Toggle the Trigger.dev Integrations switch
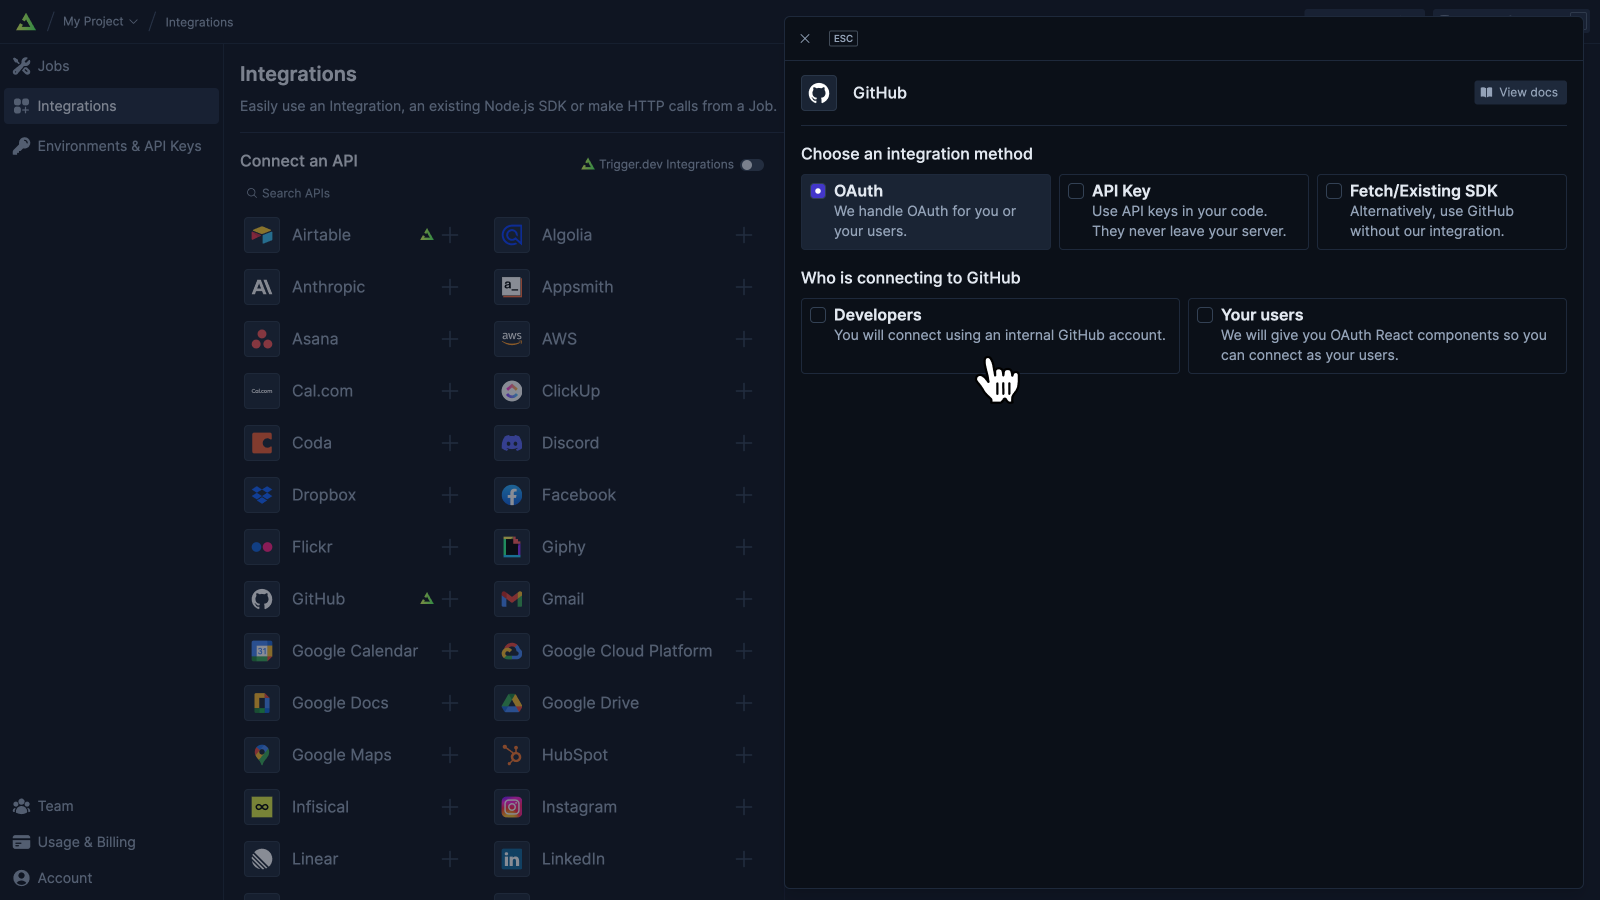Image resolution: width=1600 pixels, height=900 pixels. [752, 165]
